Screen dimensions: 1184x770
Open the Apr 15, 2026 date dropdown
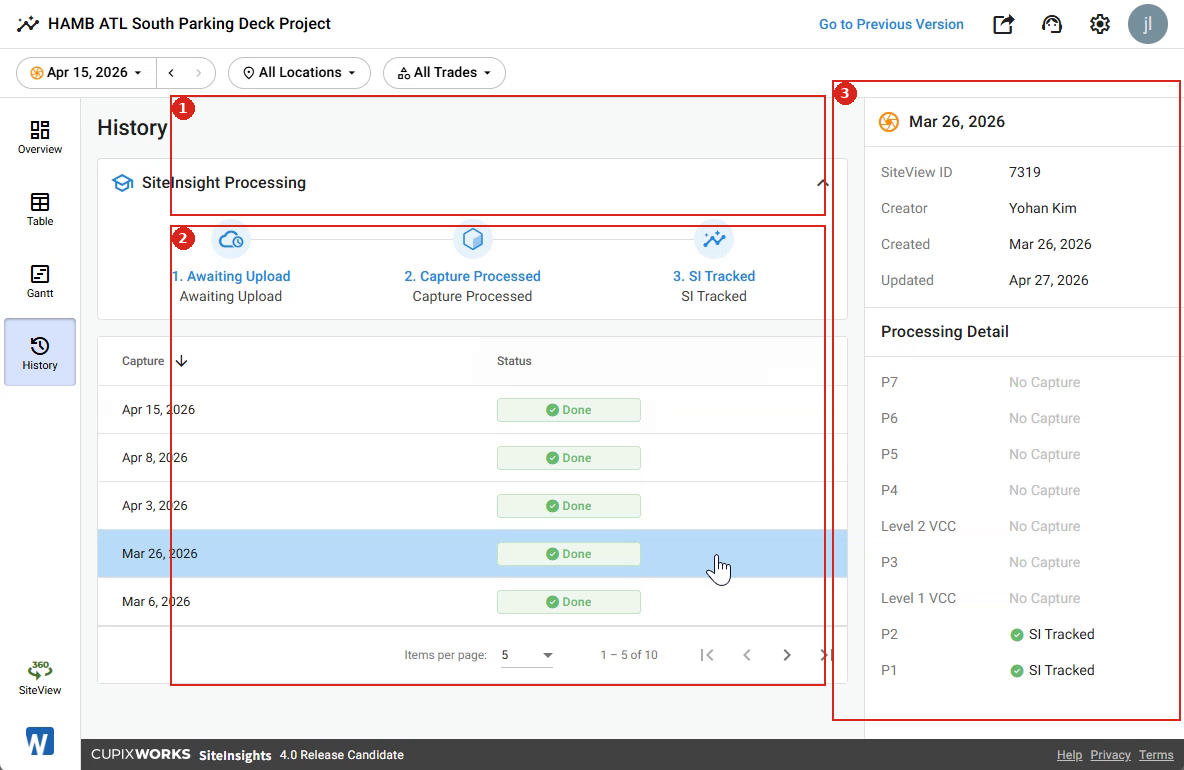coord(86,72)
